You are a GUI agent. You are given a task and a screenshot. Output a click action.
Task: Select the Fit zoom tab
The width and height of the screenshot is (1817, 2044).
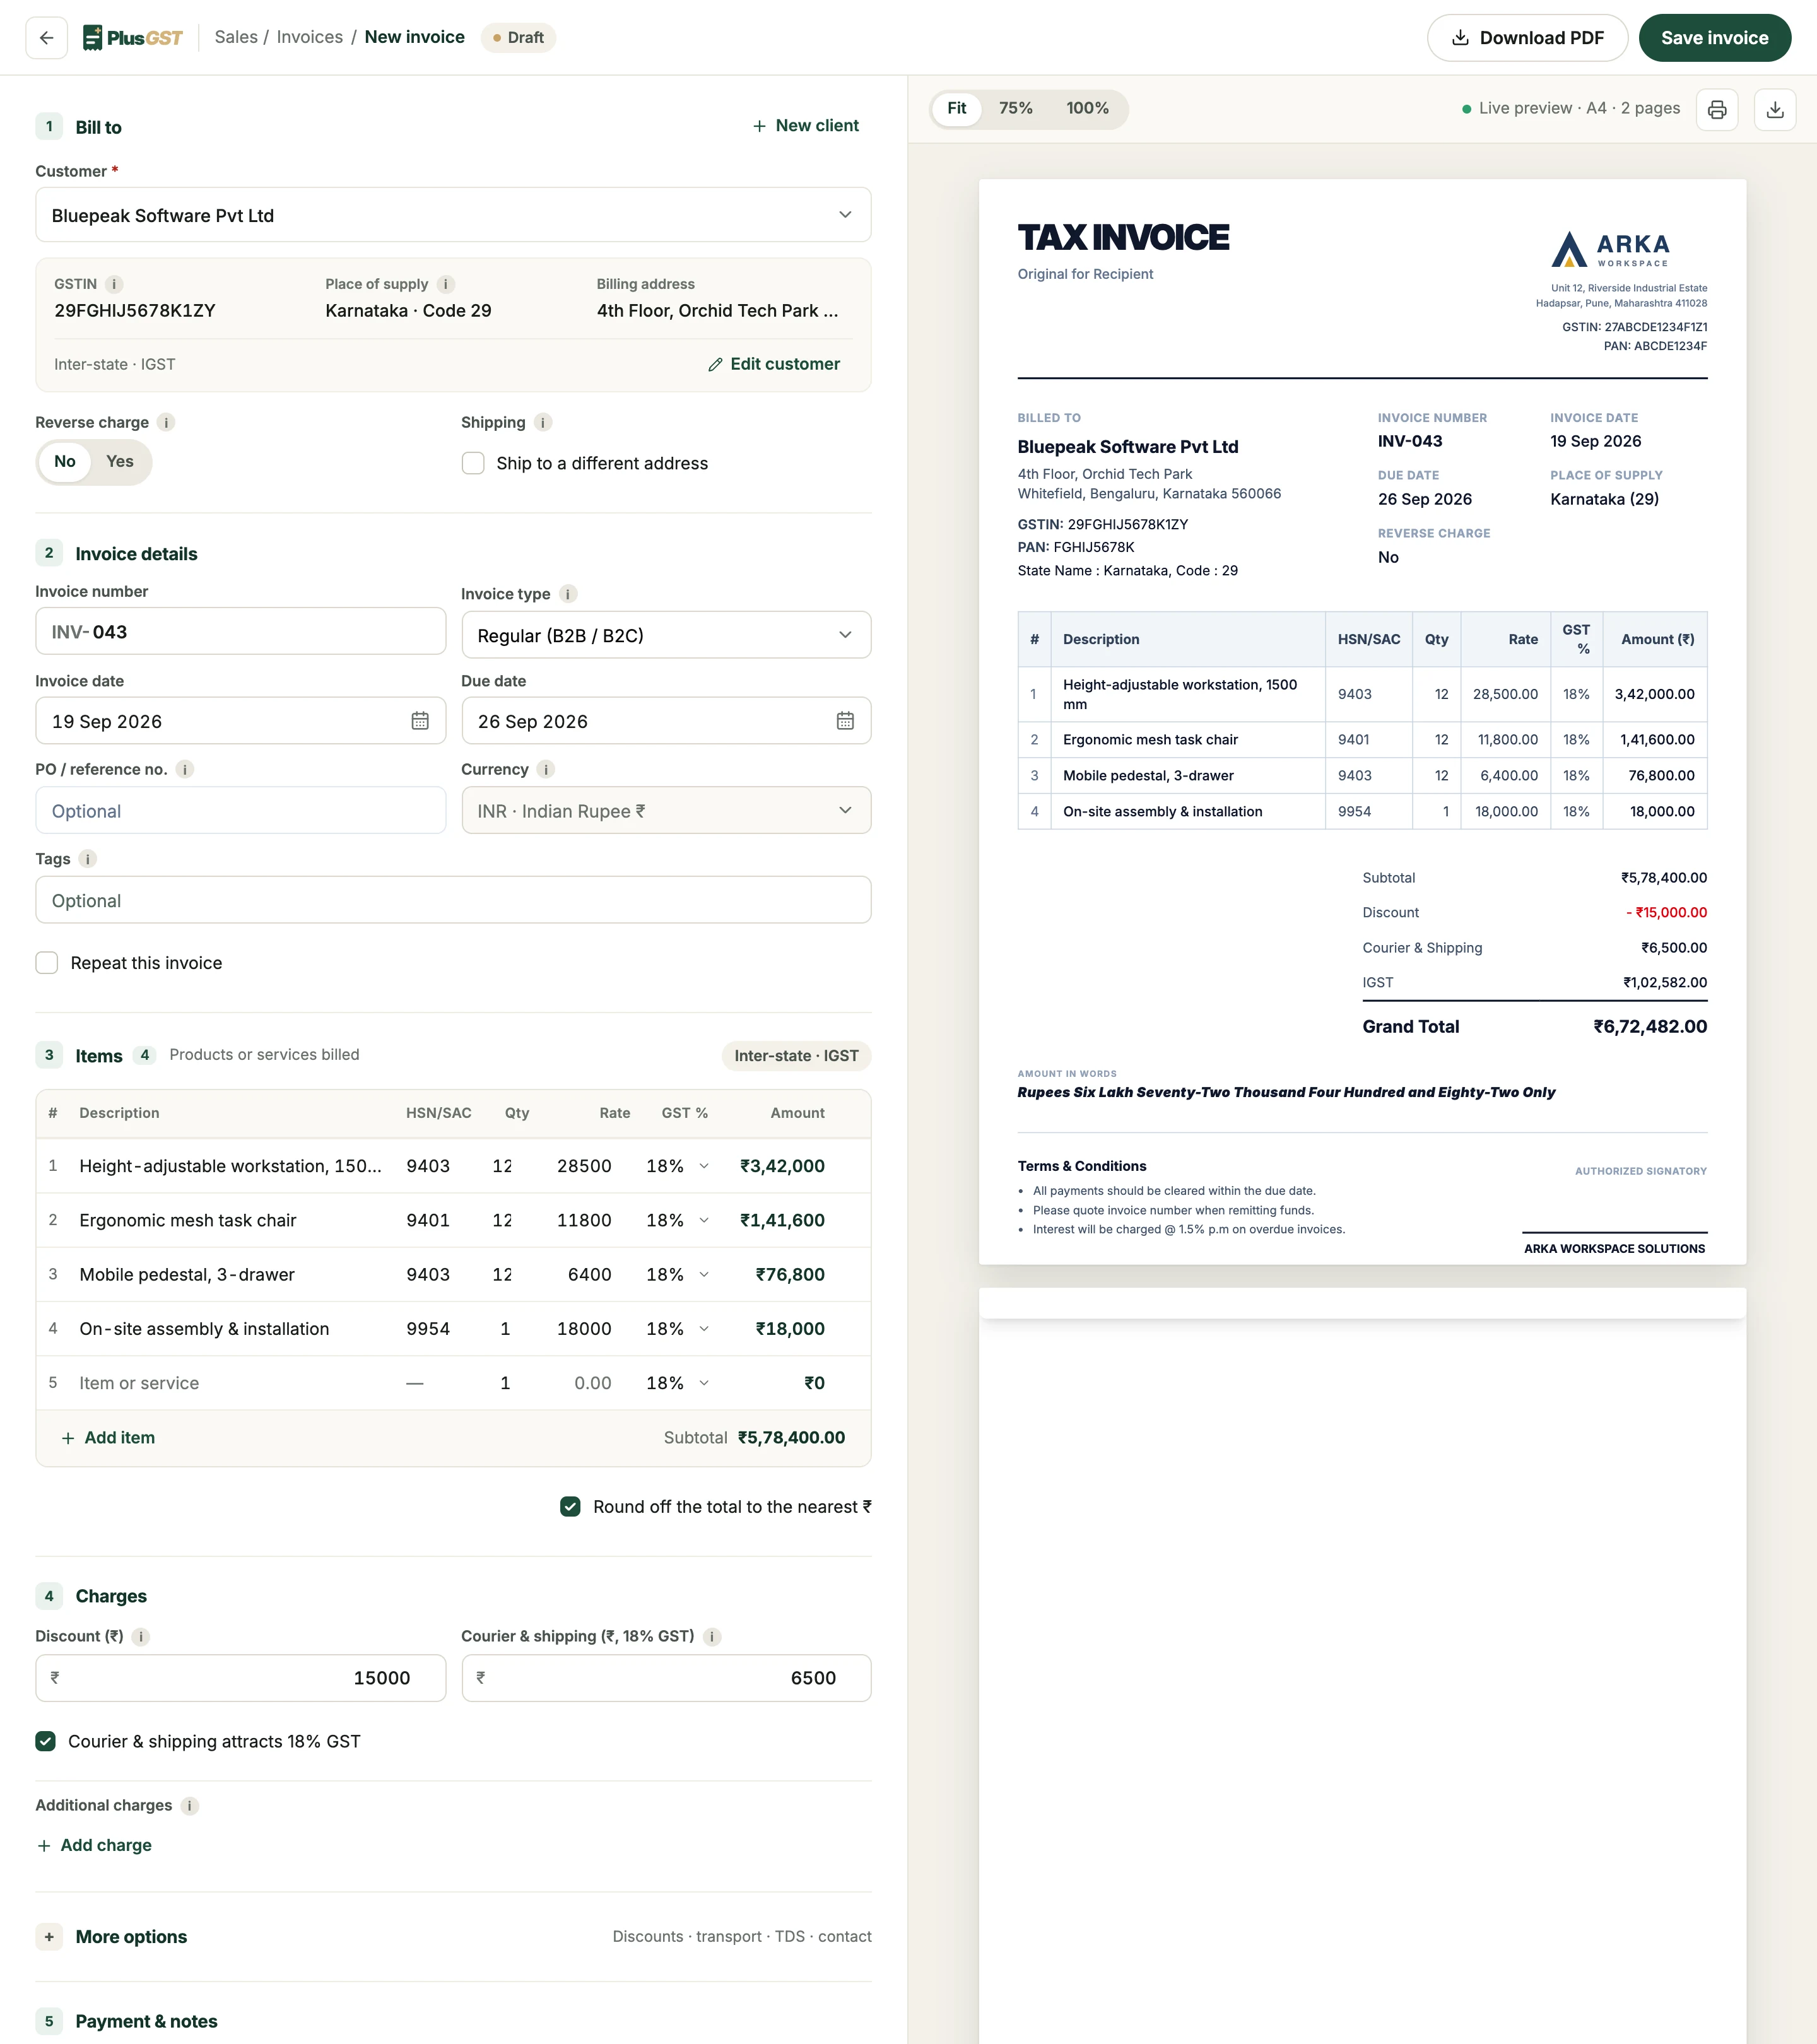(x=957, y=109)
